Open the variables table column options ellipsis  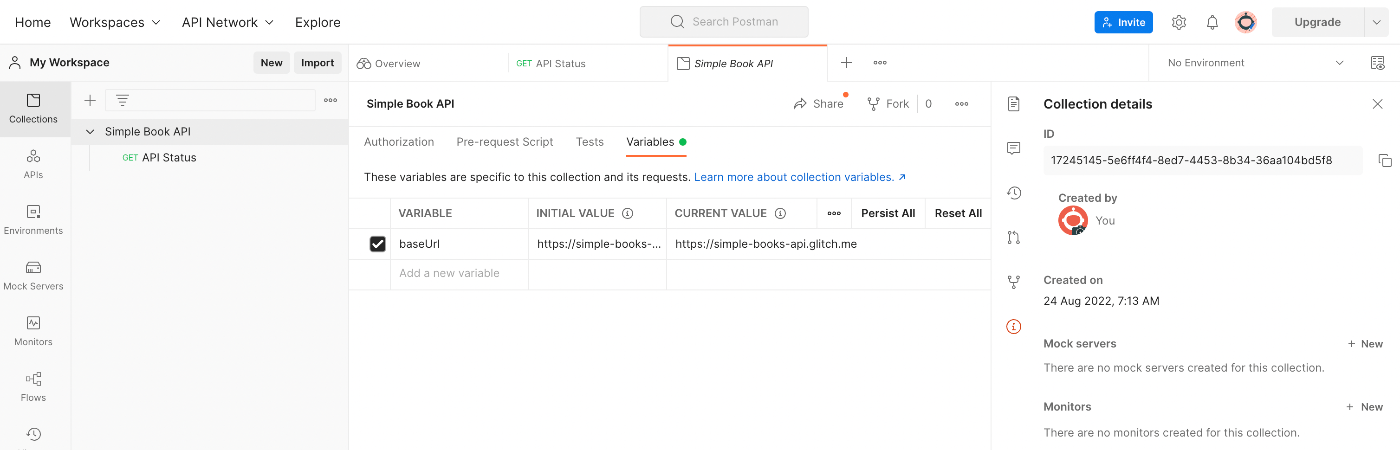[x=834, y=213]
